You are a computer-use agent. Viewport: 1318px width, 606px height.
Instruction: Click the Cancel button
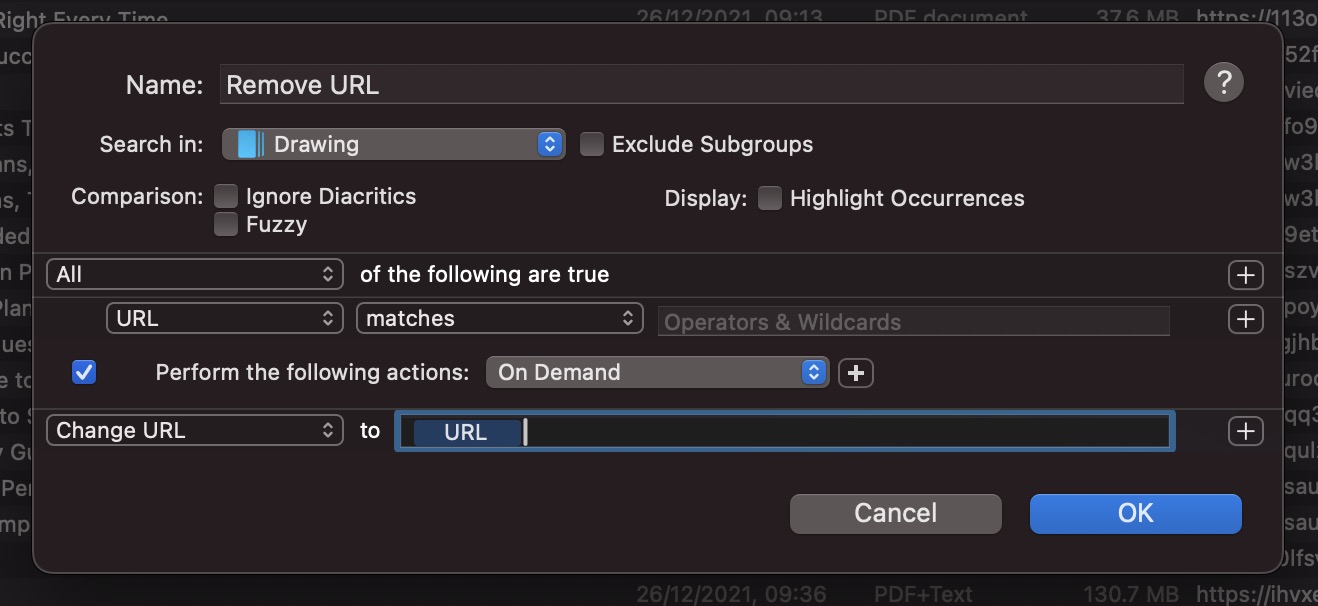[x=895, y=513]
